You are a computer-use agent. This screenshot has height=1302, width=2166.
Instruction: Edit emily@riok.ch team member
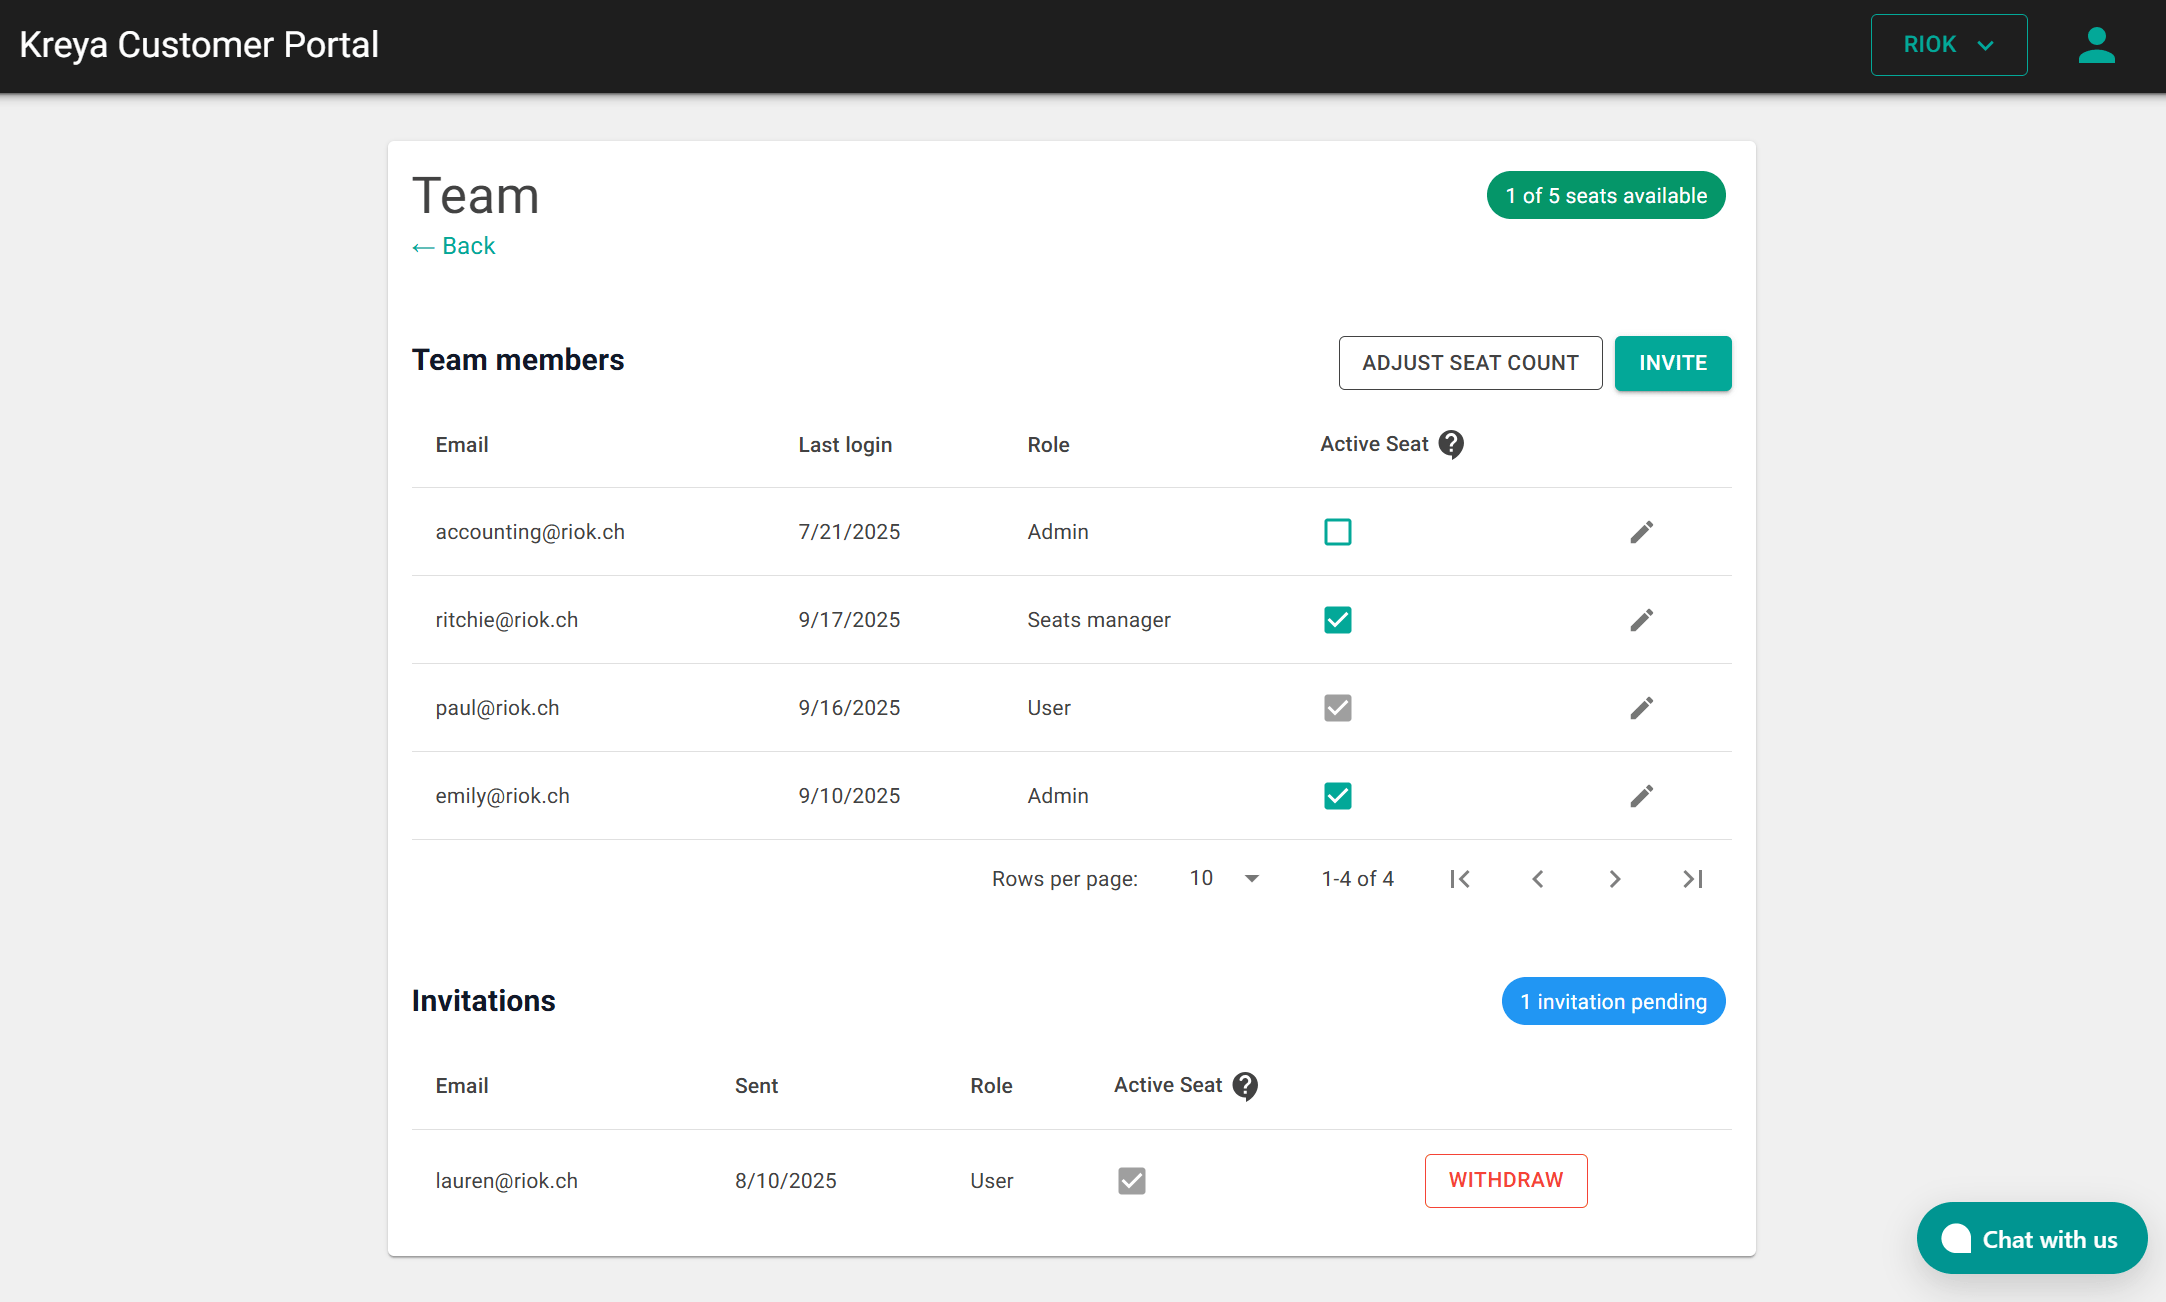1641,796
